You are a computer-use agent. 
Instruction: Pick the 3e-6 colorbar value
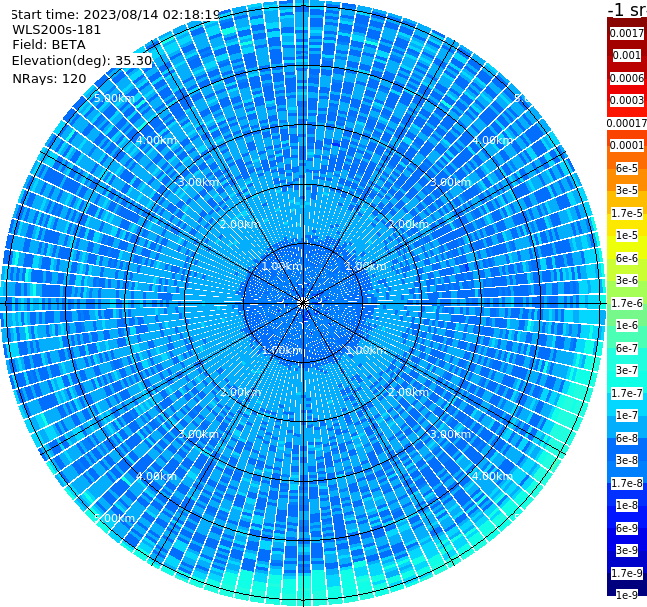pos(627,280)
